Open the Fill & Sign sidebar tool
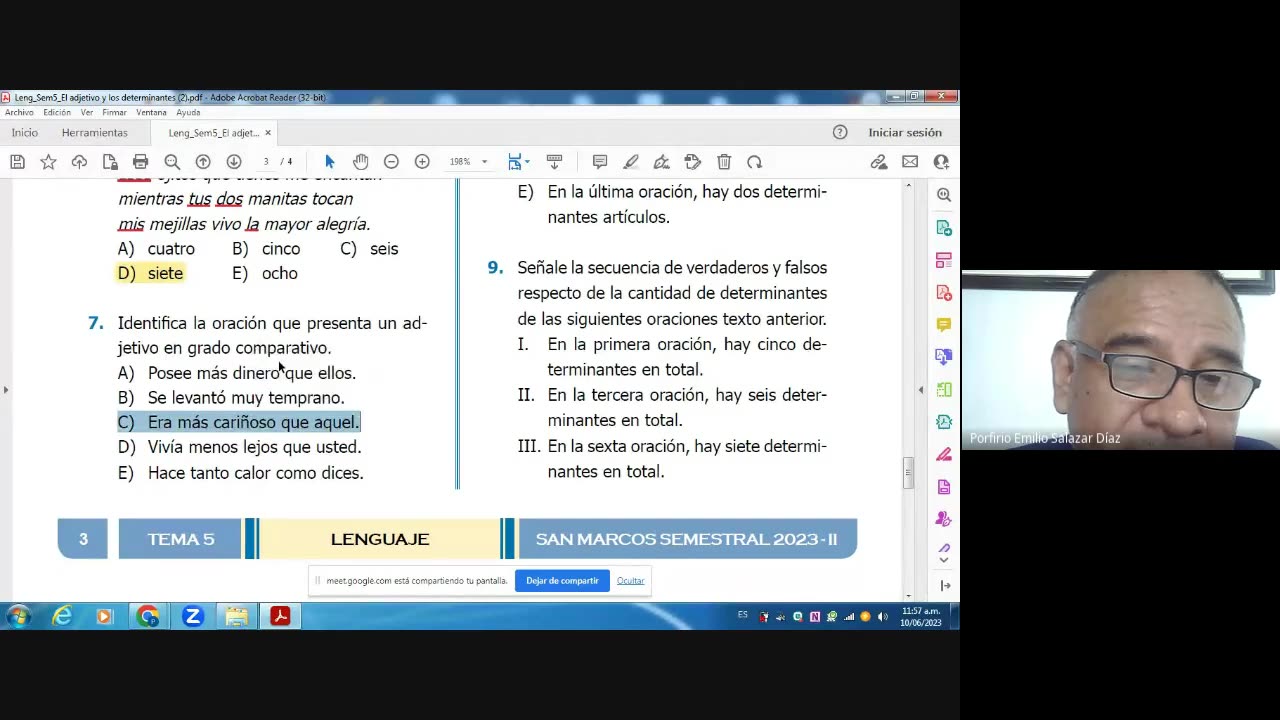Screen dimensions: 1280x720 point(944,454)
